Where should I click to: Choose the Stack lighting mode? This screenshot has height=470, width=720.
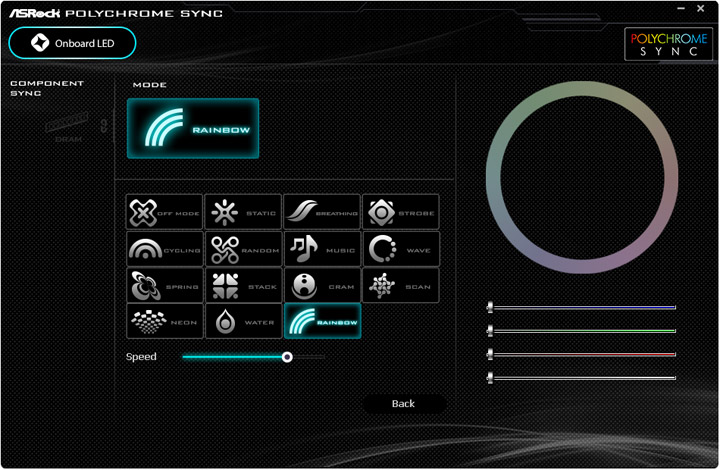coord(243,285)
